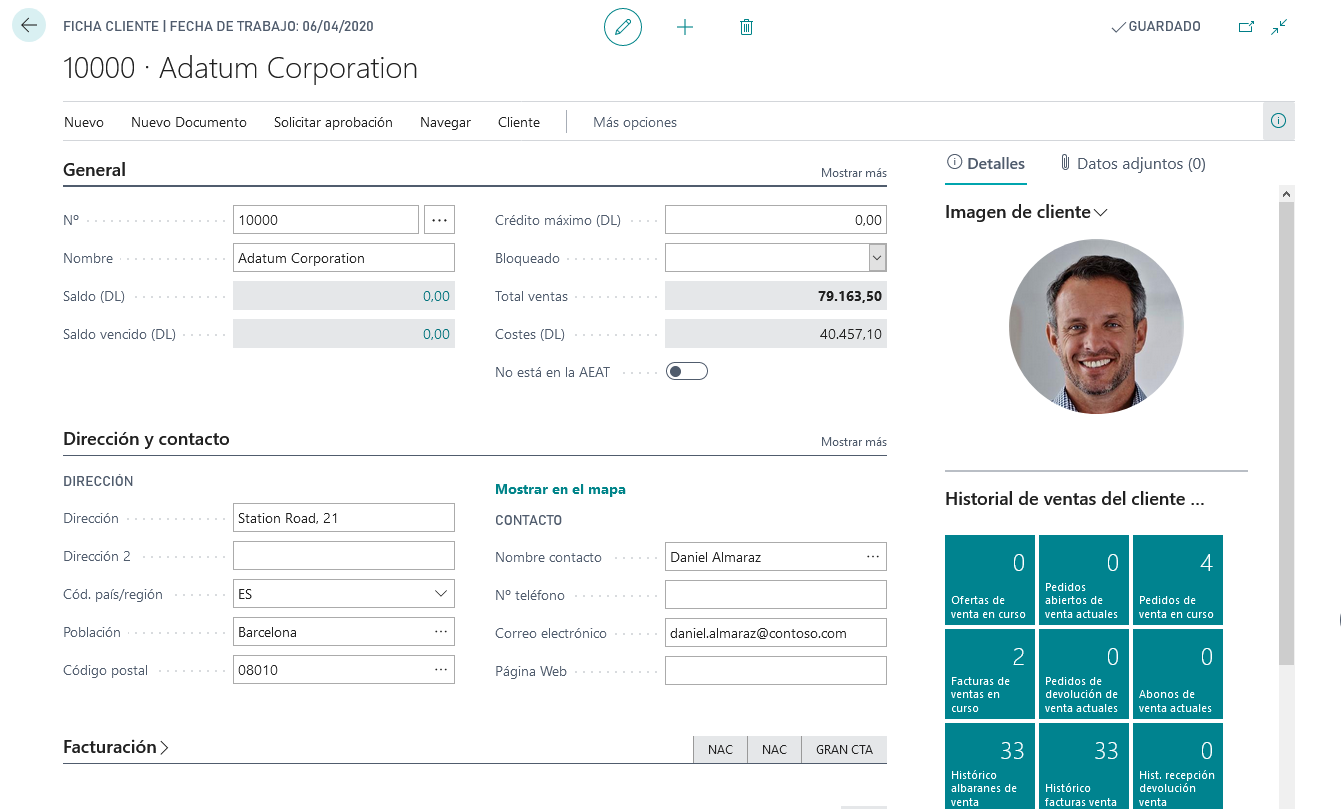This screenshot has width=1341, height=809.
Task: Toggle the No está en la AEAT switch
Action: [687, 372]
